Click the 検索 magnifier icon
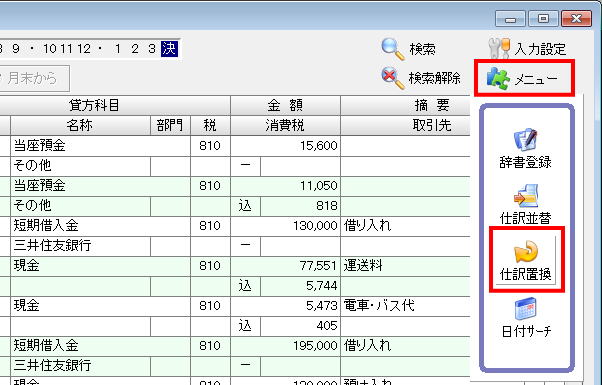Image resolution: width=602 pixels, height=385 pixels. (x=393, y=49)
